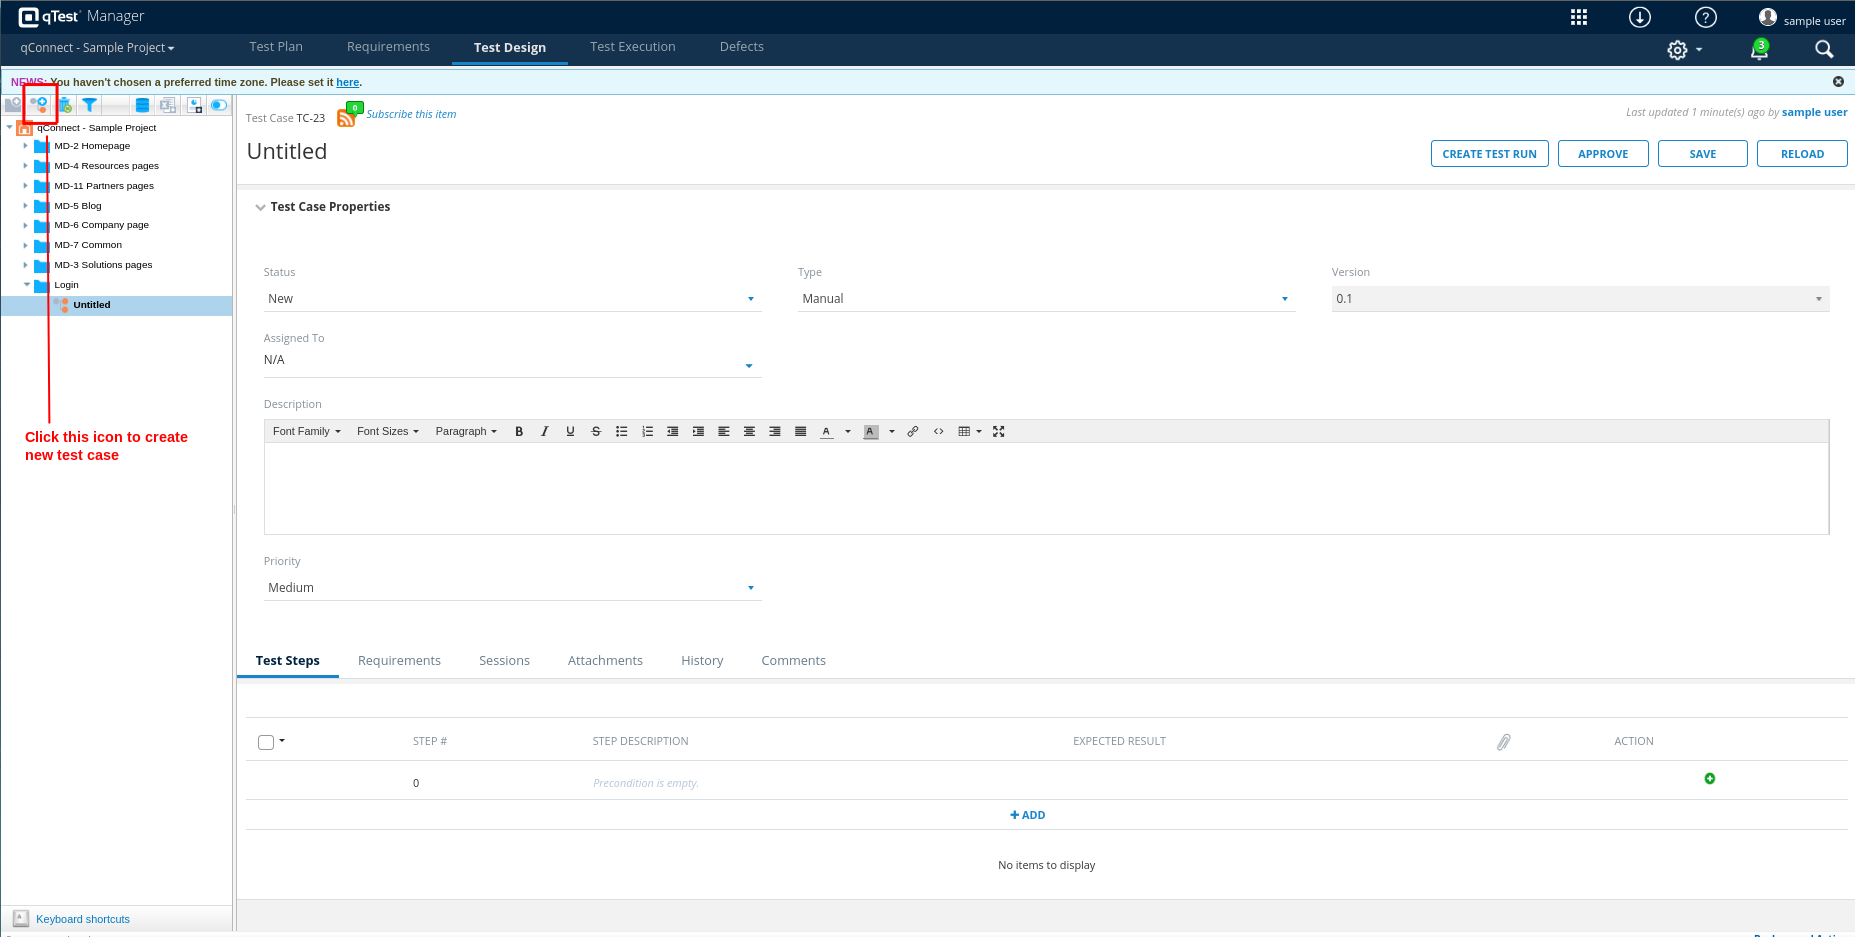Open notifications bell icon
The width and height of the screenshot is (1855, 937).
pos(1759,50)
